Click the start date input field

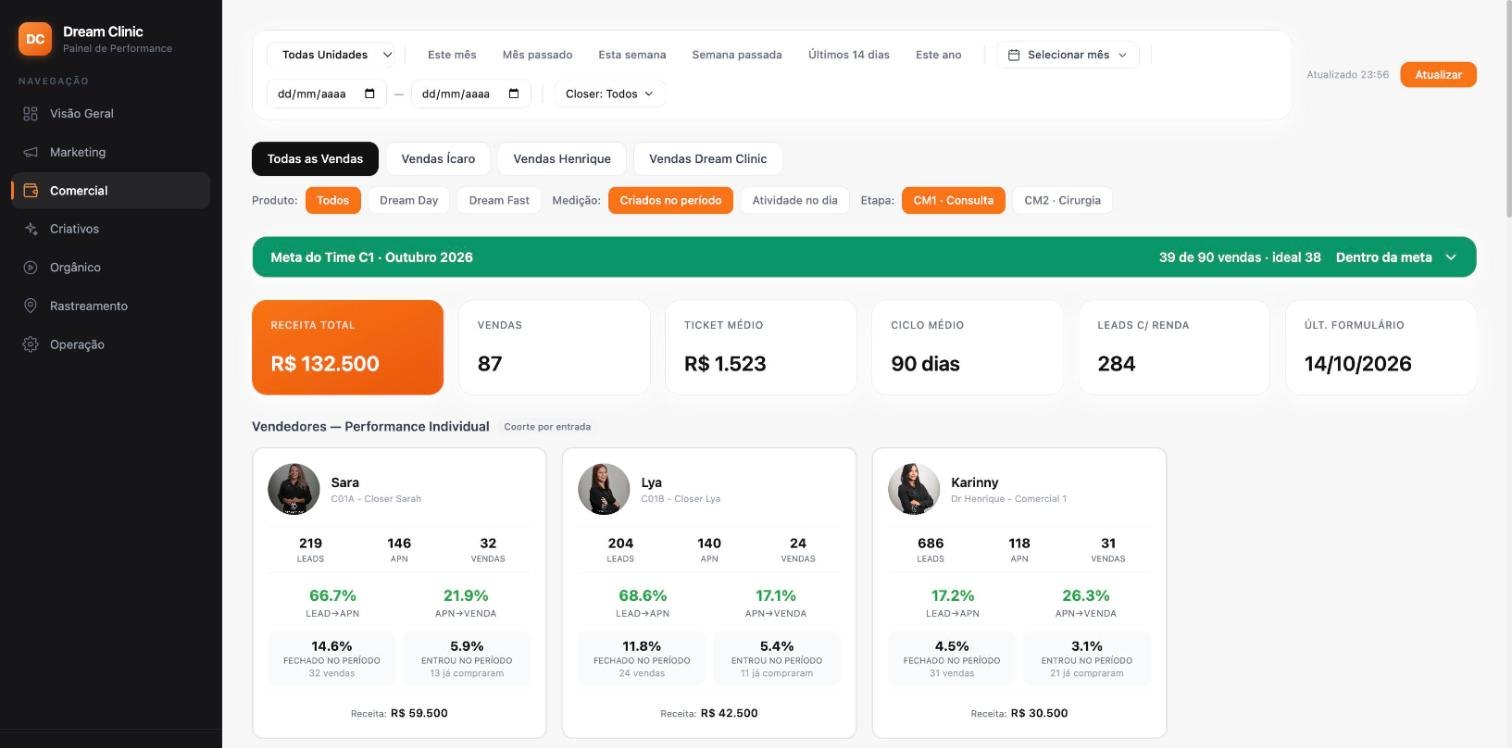[327, 94]
